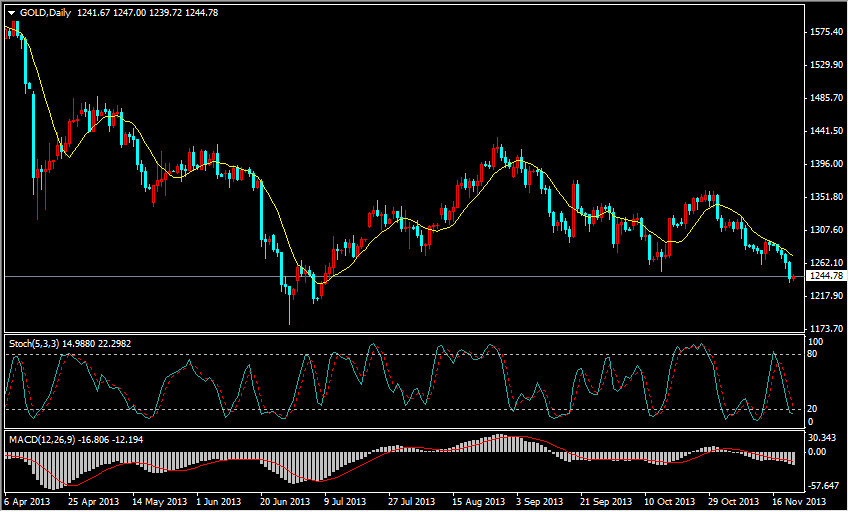Click the 1485.70 price scale label
Image resolution: width=849 pixels, height=512 pixels.
click(826, 98)
